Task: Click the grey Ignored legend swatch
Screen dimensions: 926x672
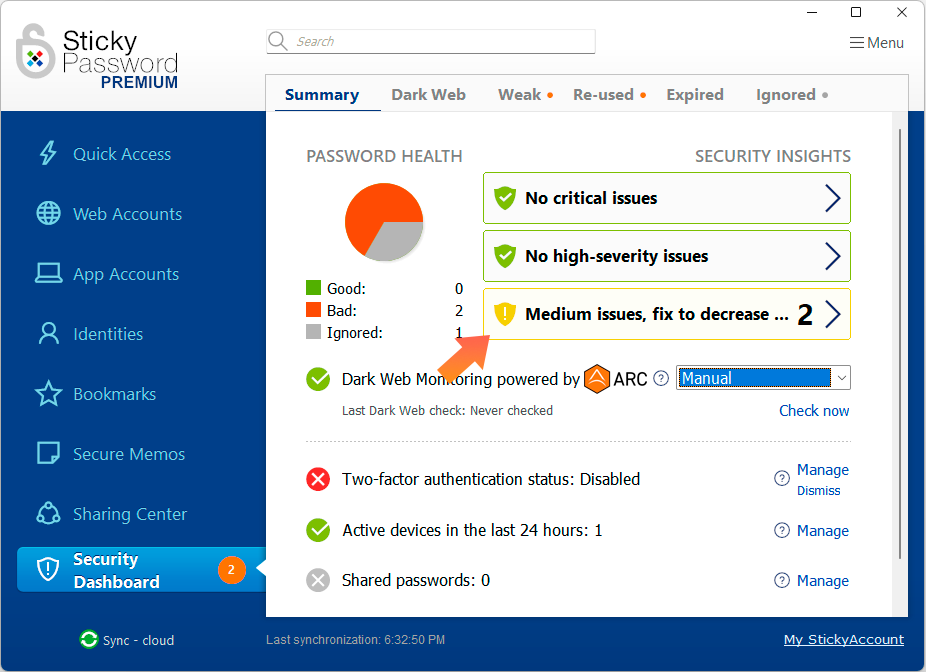Action: tap(313, 332)
